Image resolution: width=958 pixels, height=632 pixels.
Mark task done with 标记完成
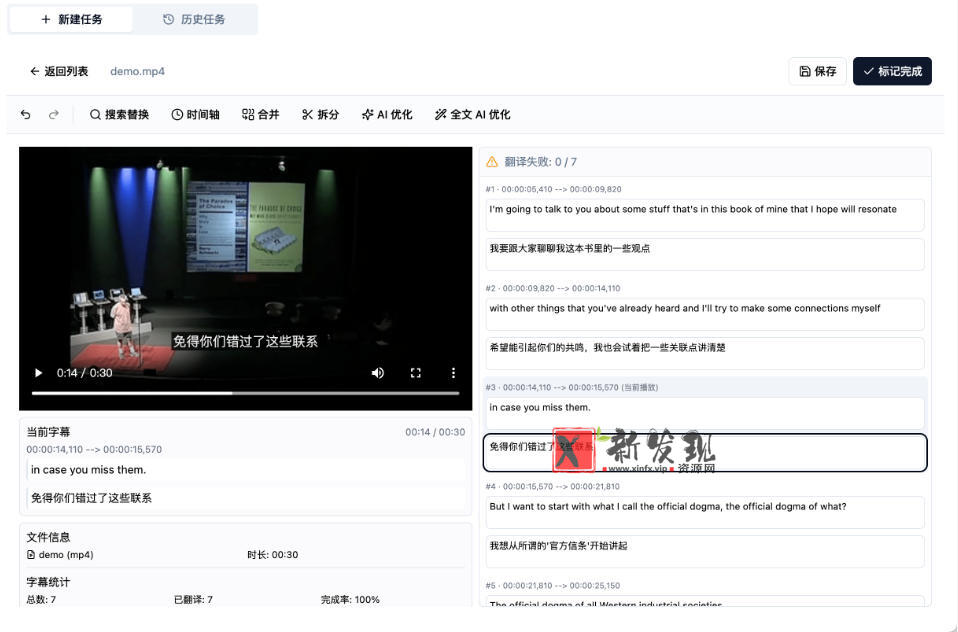892,72
